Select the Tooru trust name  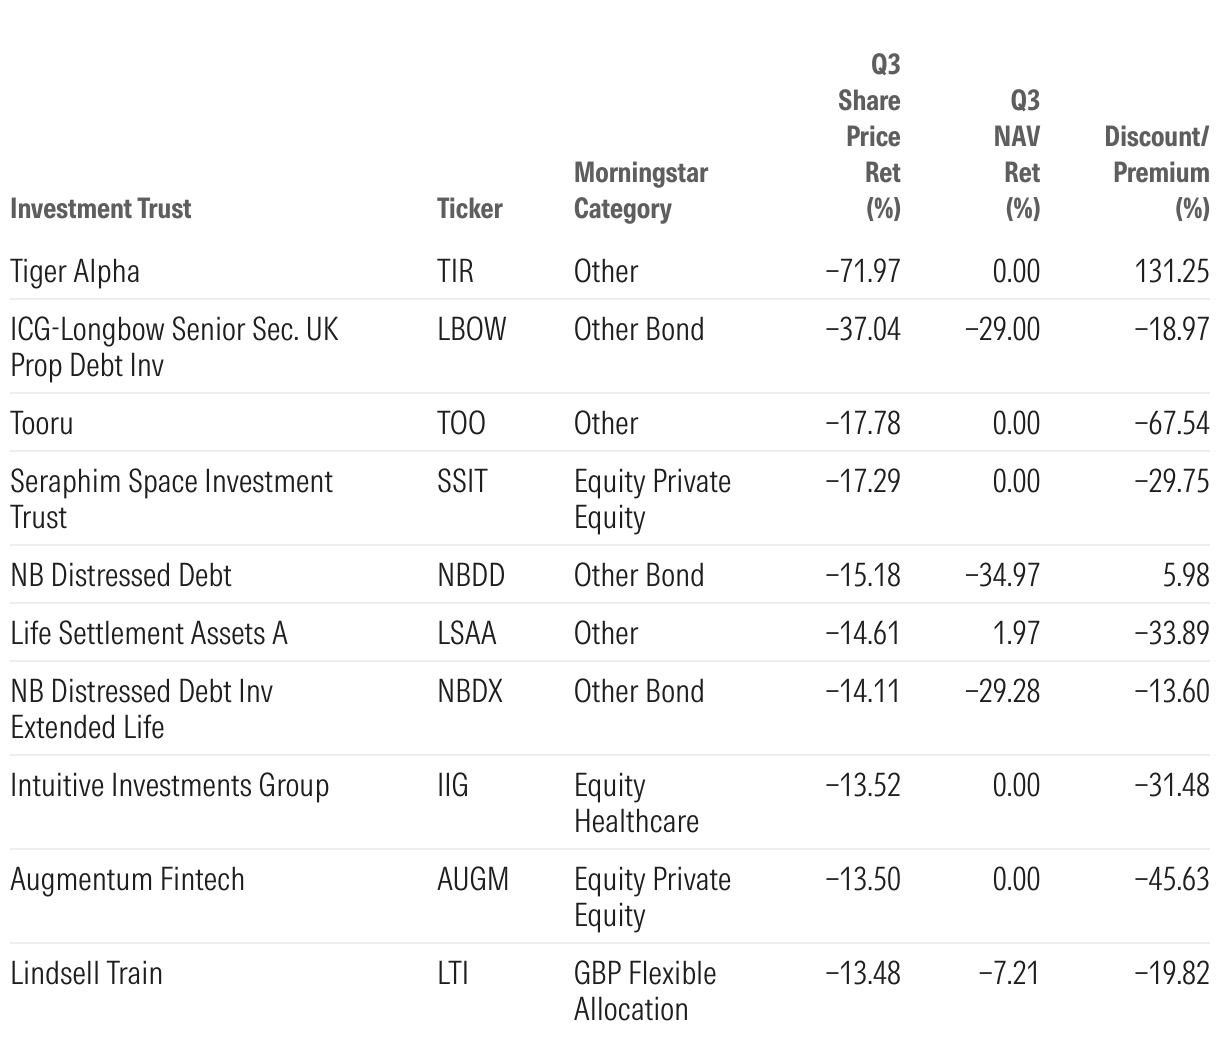click(42, 423)
